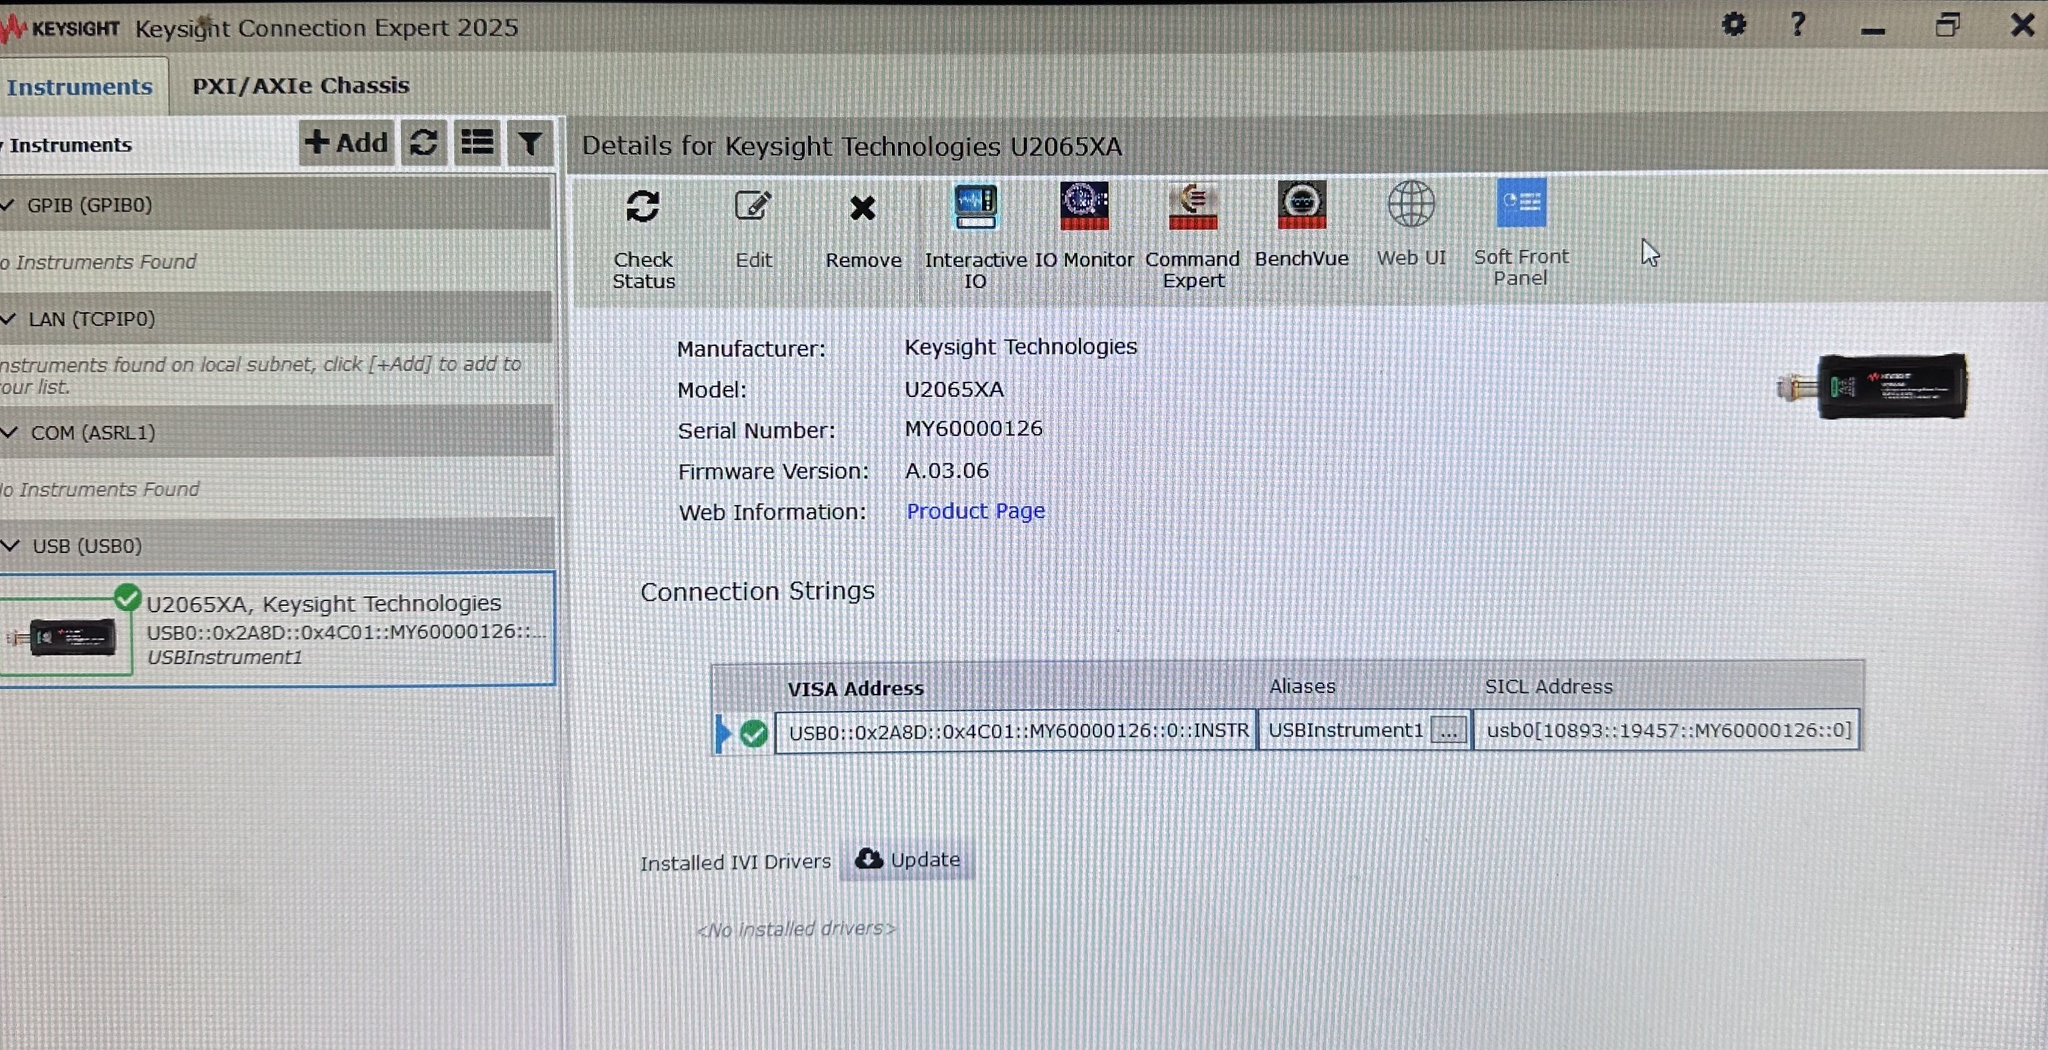This screenshot has height=1050, width=2048.
Task: Collapse the LAN (TCPIP0) section
Action: coord(9,319)
